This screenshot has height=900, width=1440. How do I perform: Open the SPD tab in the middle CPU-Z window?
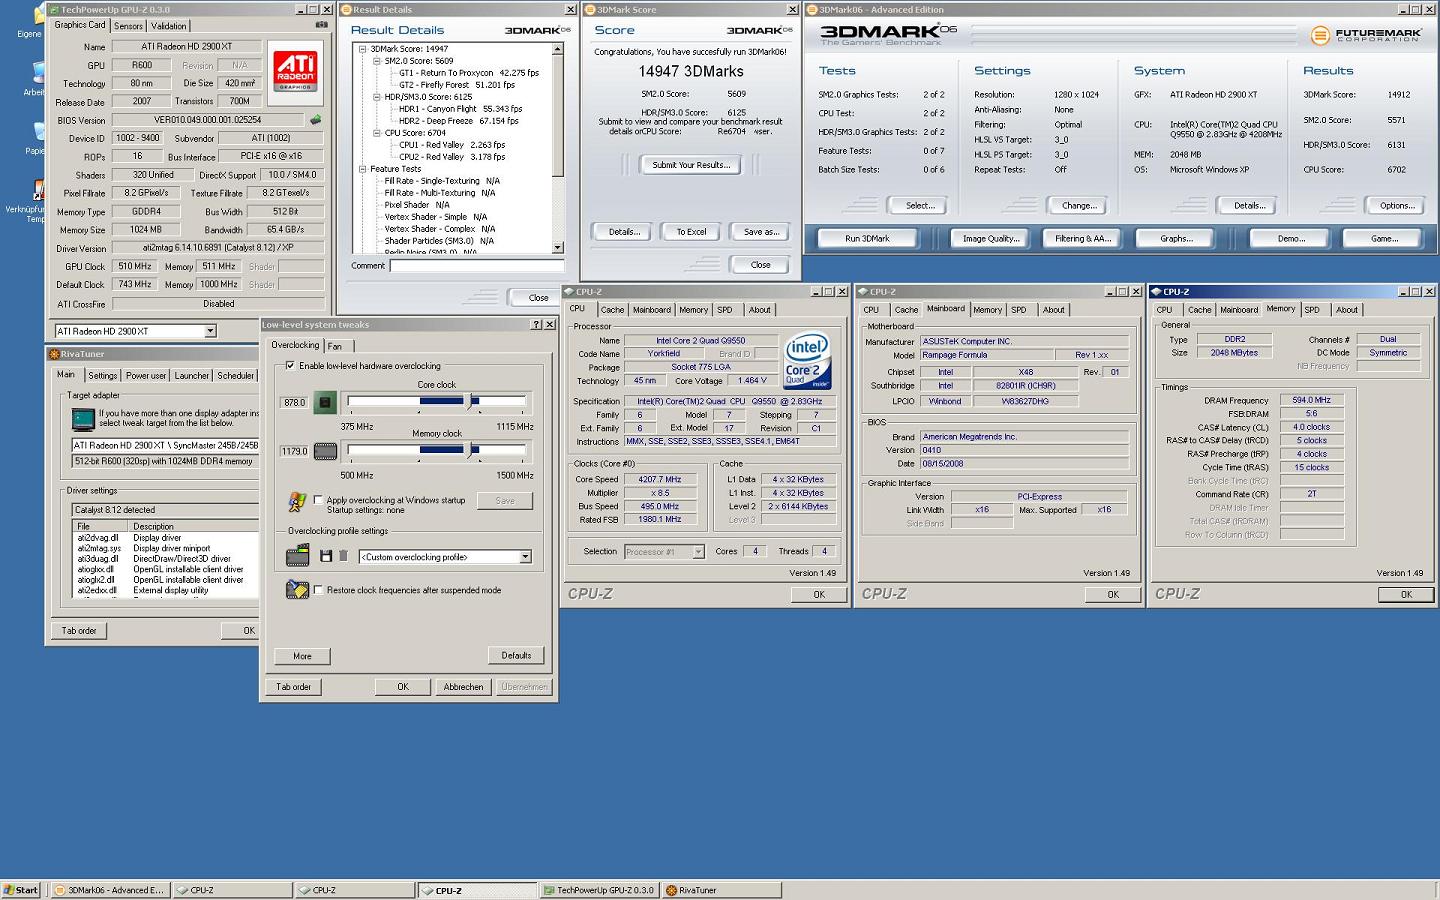coord(1018,310)
